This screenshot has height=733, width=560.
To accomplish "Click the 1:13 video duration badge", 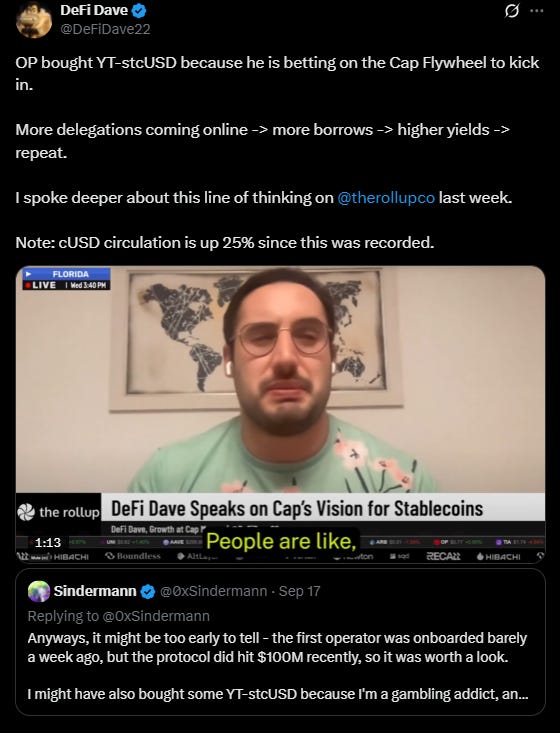I will (48, 542).
